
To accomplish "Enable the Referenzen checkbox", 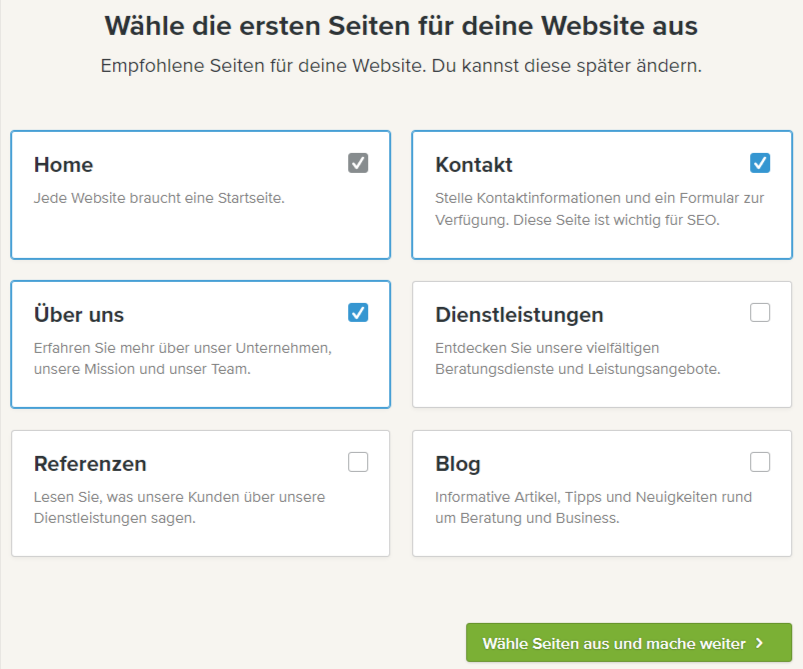I will pos(358,462).
